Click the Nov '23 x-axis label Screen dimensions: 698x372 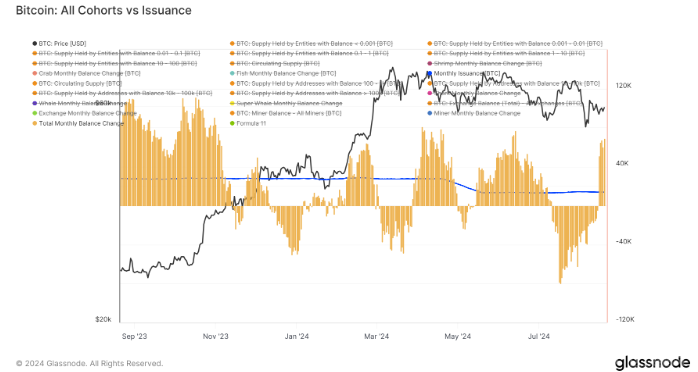click(215, 336)
